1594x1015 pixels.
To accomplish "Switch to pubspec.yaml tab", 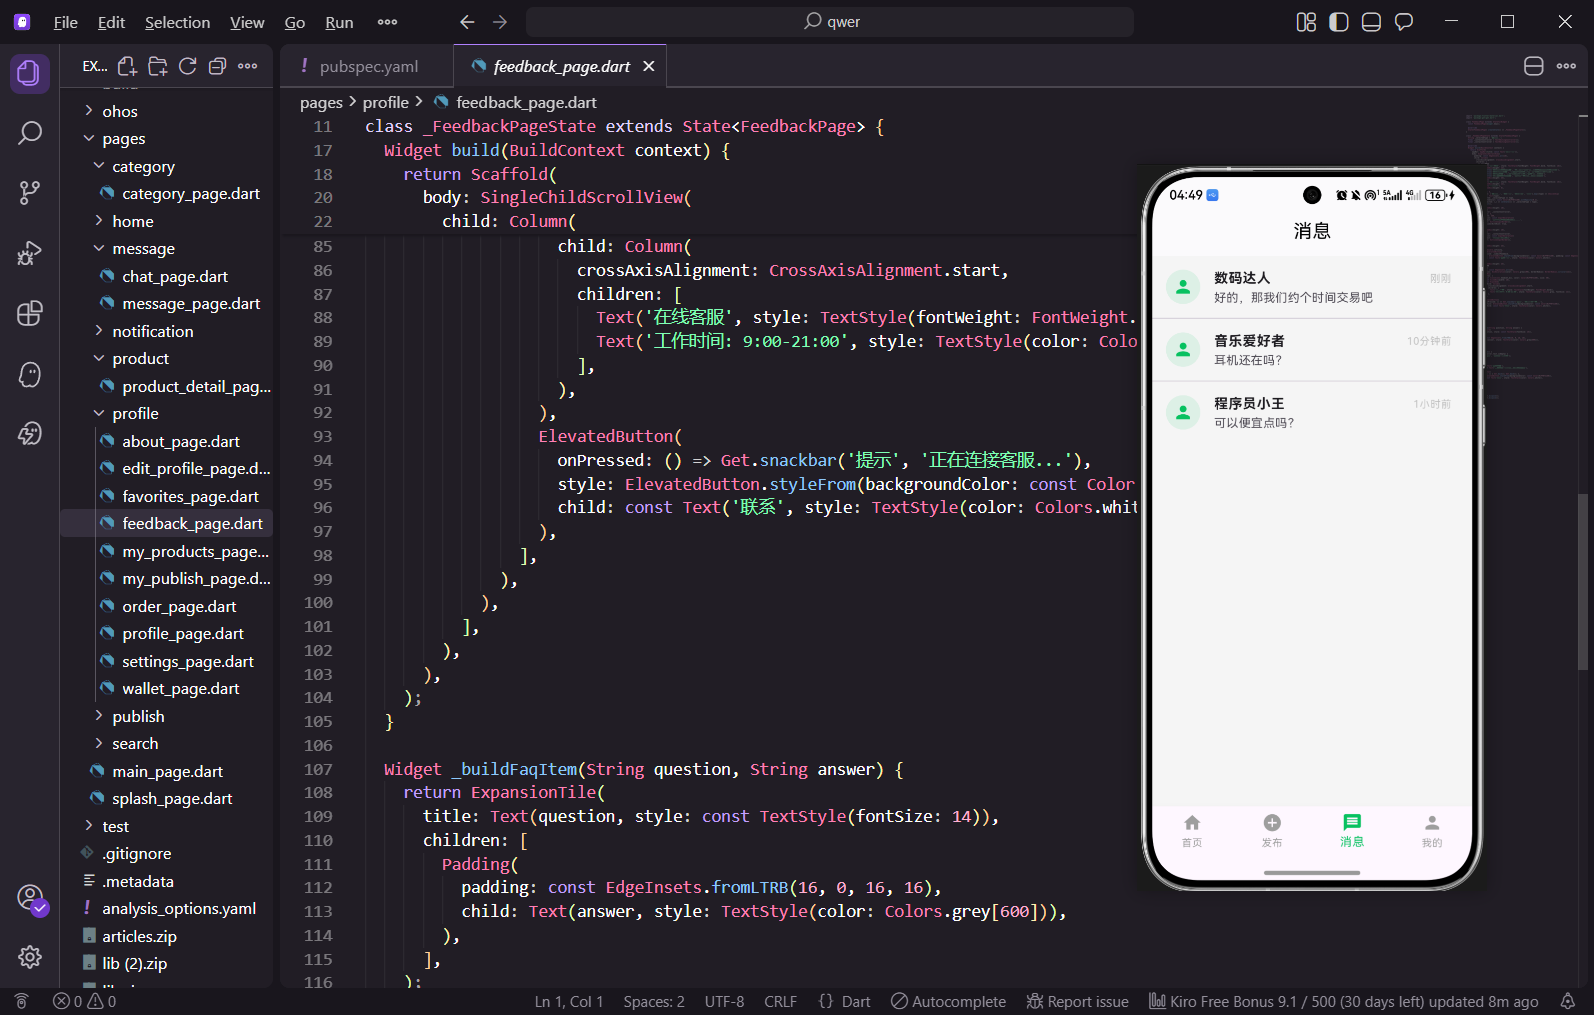I will 366,66.
